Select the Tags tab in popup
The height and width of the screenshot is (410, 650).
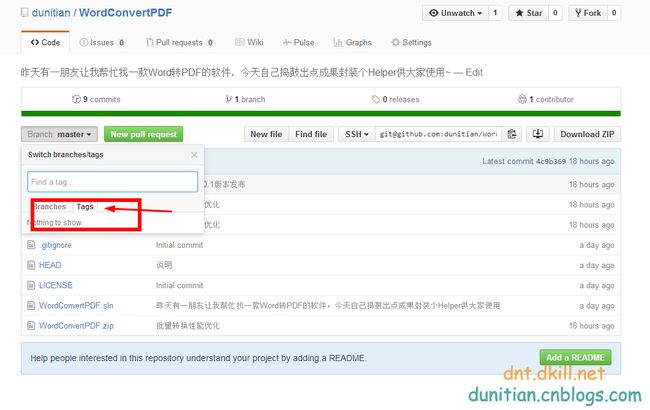click(85, 206)
